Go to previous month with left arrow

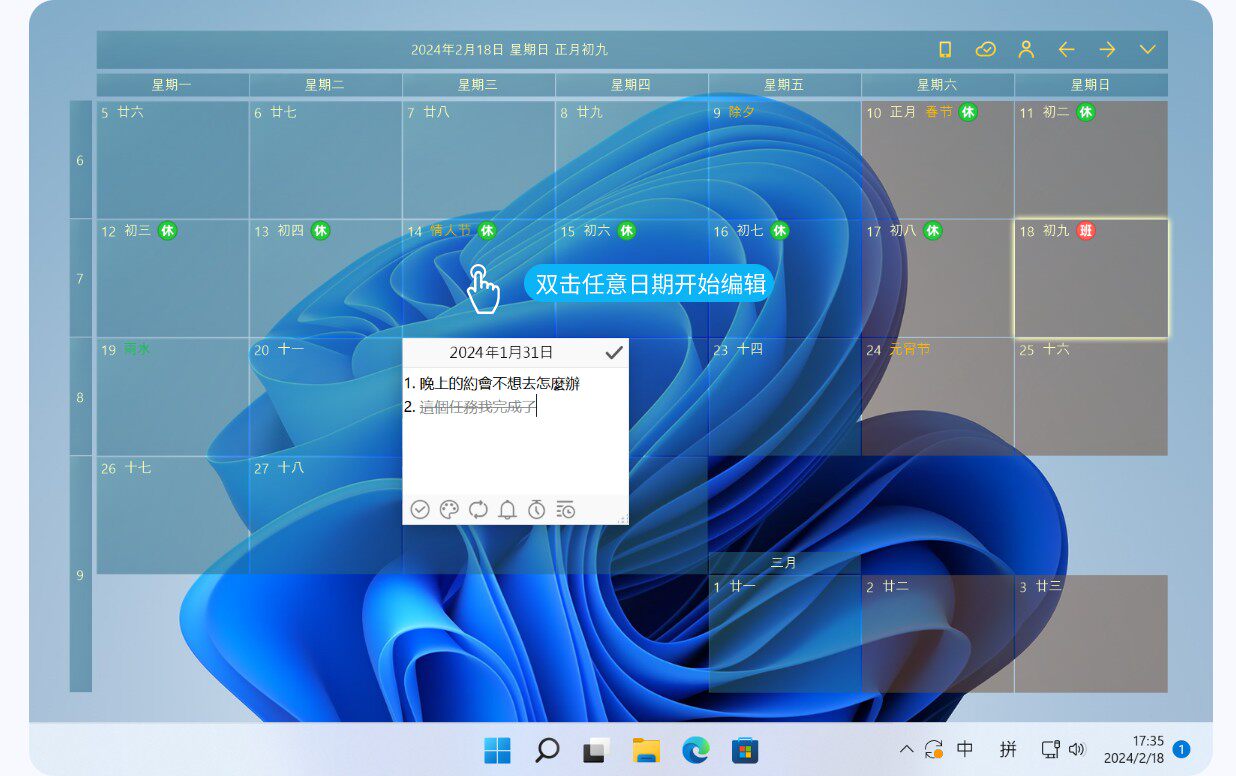coord(1066,49)
